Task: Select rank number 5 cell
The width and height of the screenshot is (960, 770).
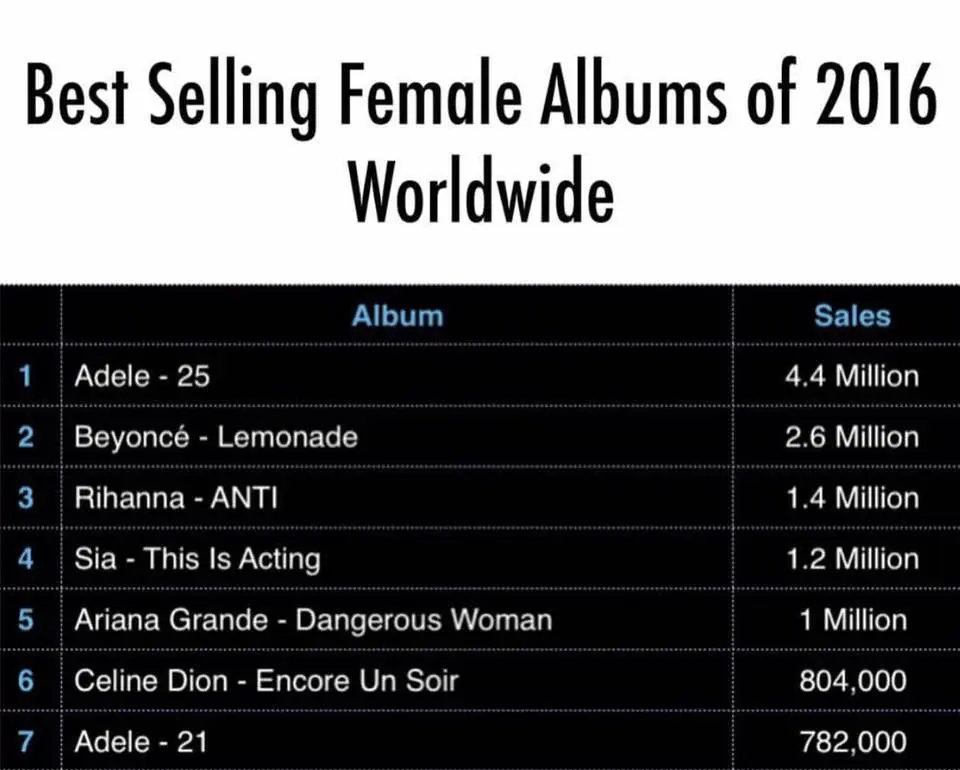Action: [x=26, y=620]
